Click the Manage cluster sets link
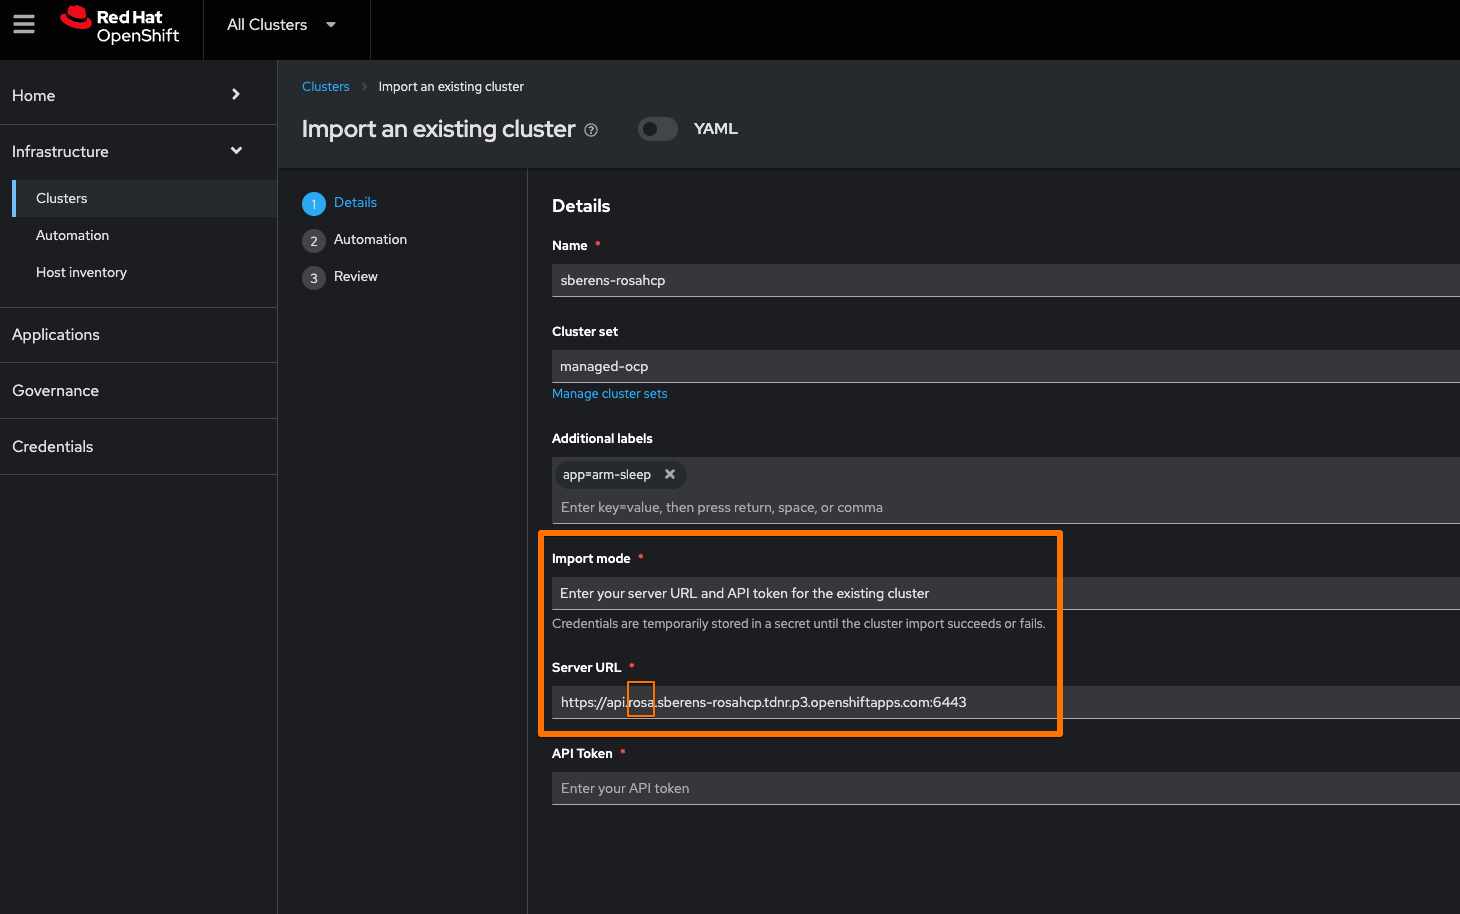This screenshot has width=1460, height=914. click(609, 394)
